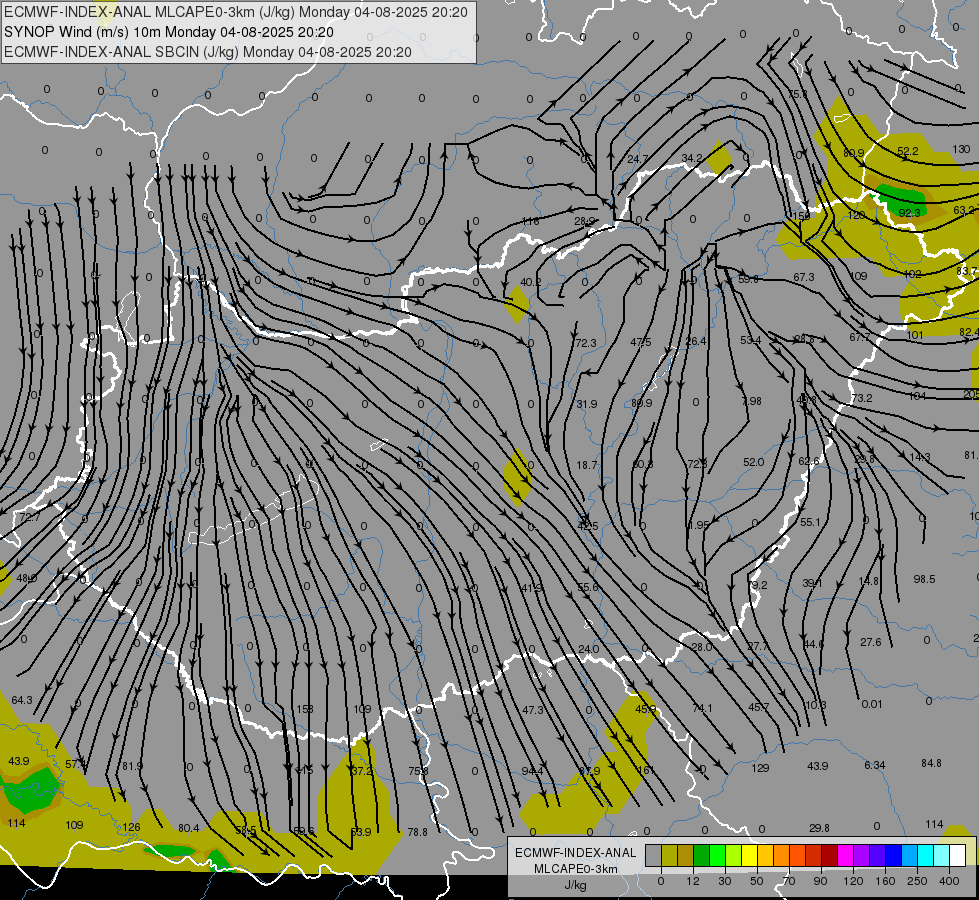Click the map value 118
The height and width of the screenshot is (900, 979).
pos(530,221)
